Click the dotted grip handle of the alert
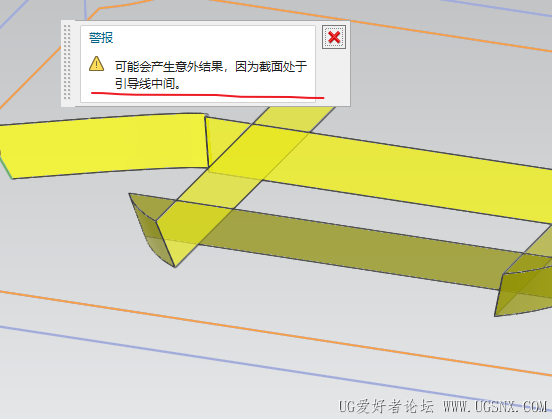 [67, 62]
